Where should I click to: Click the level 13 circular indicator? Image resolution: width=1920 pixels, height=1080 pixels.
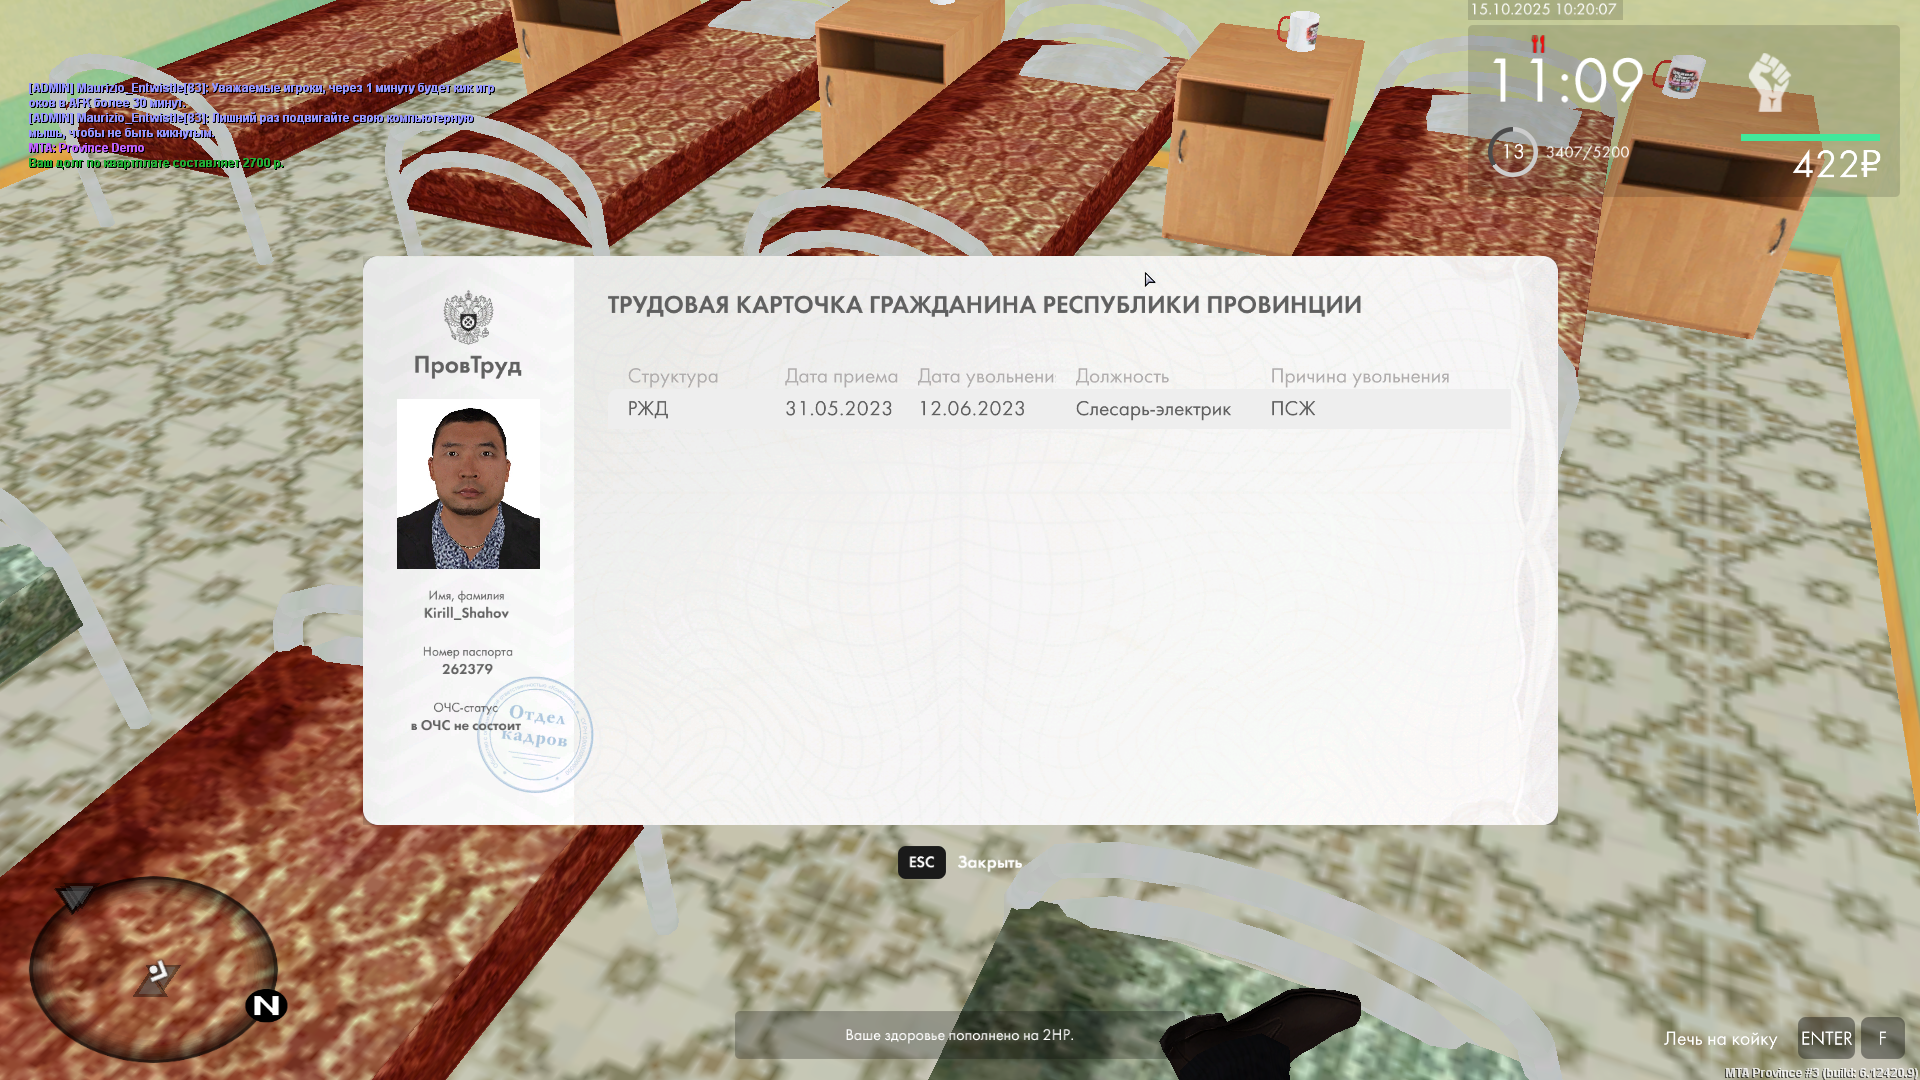1512,152
